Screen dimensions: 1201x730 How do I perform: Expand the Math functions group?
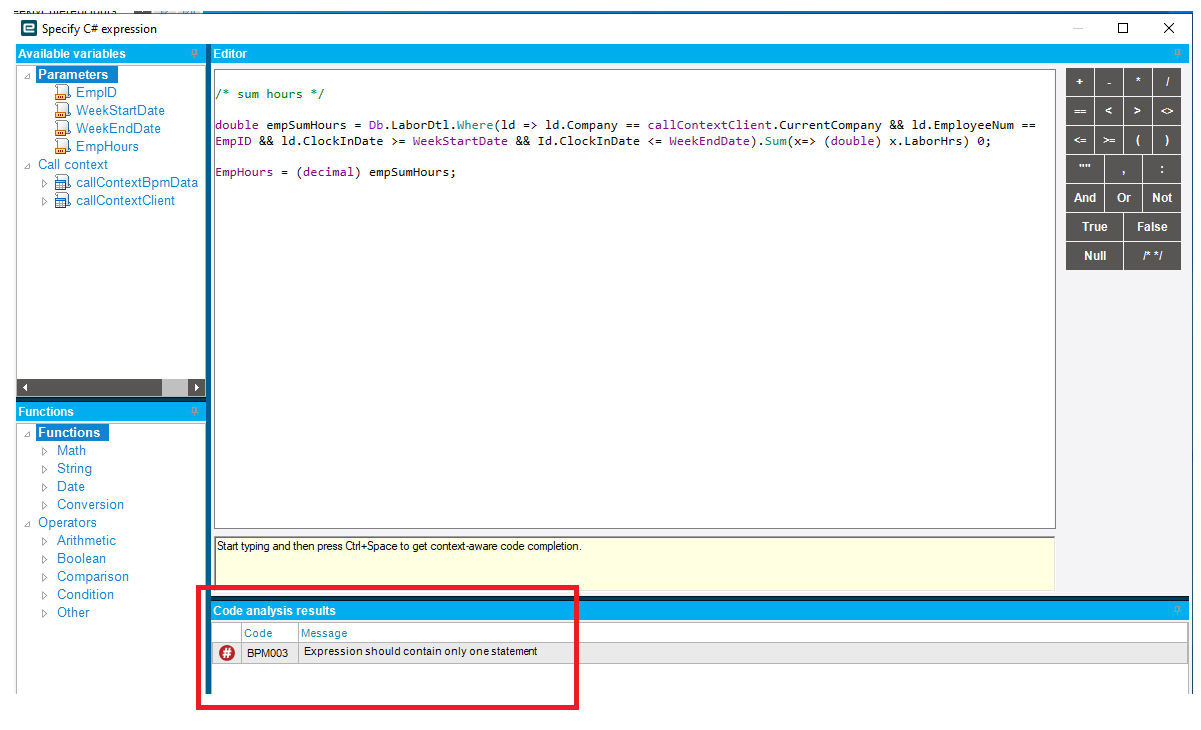pos(44,451)
